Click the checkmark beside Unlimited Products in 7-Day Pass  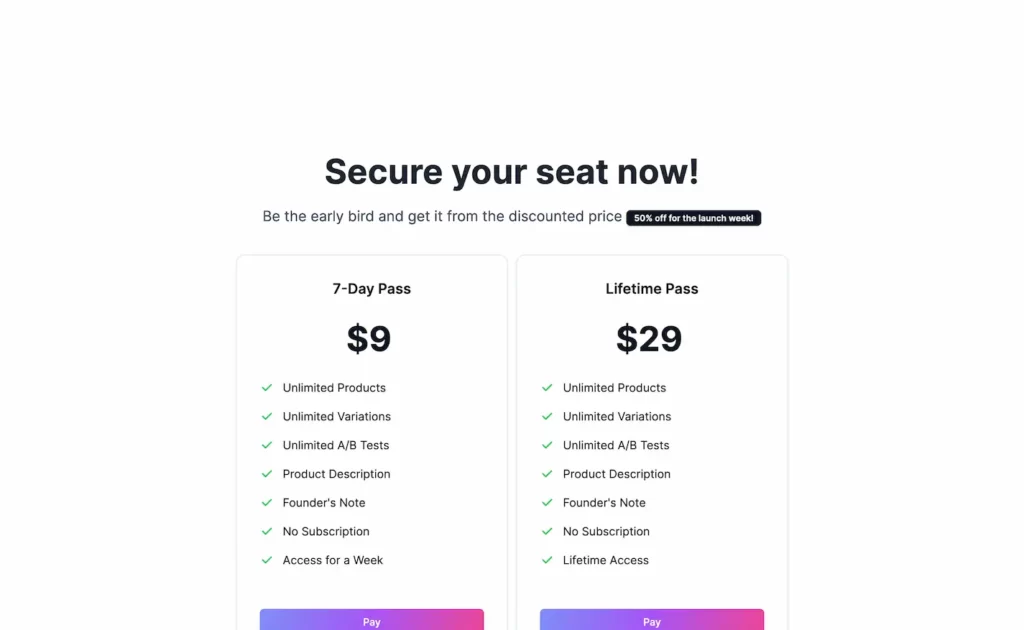tap(267, 388)
